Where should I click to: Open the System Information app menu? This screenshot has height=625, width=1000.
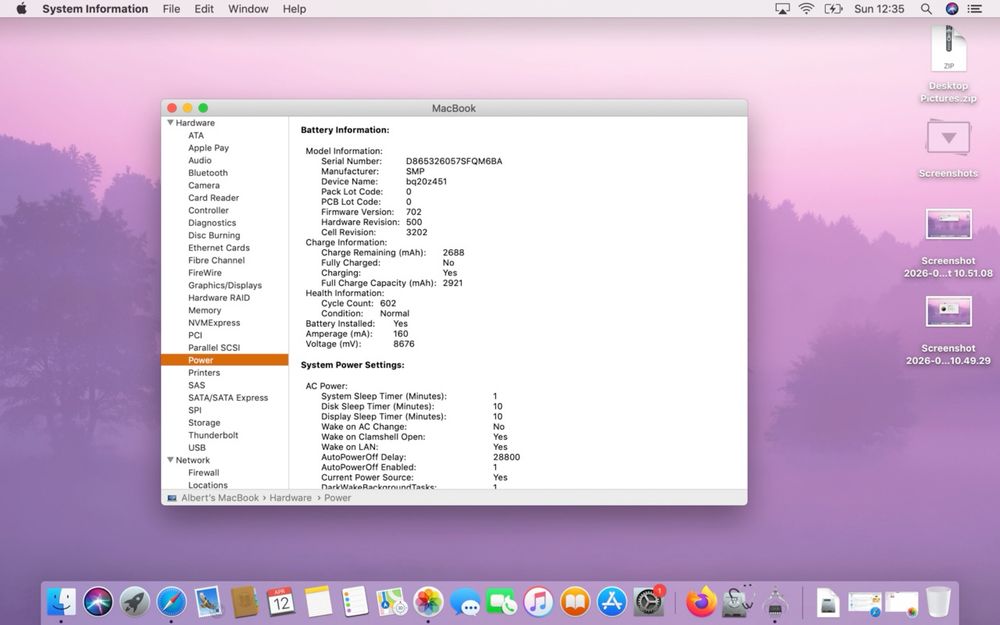tap(95, 9)
